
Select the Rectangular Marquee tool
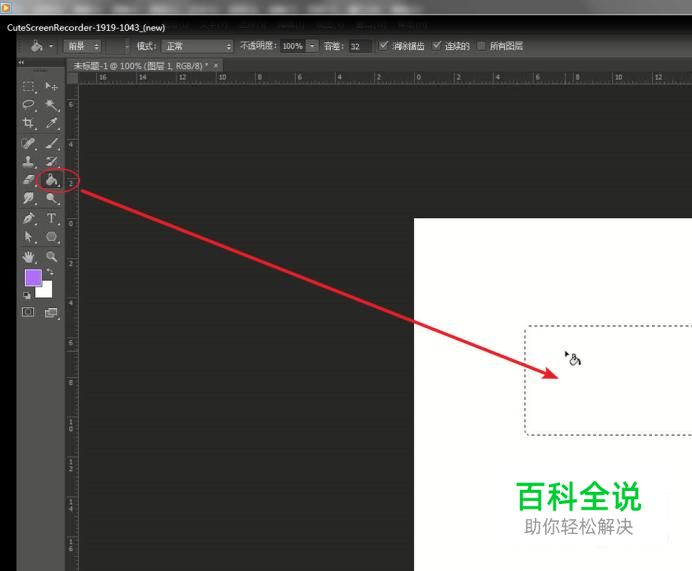click(29, 86)
